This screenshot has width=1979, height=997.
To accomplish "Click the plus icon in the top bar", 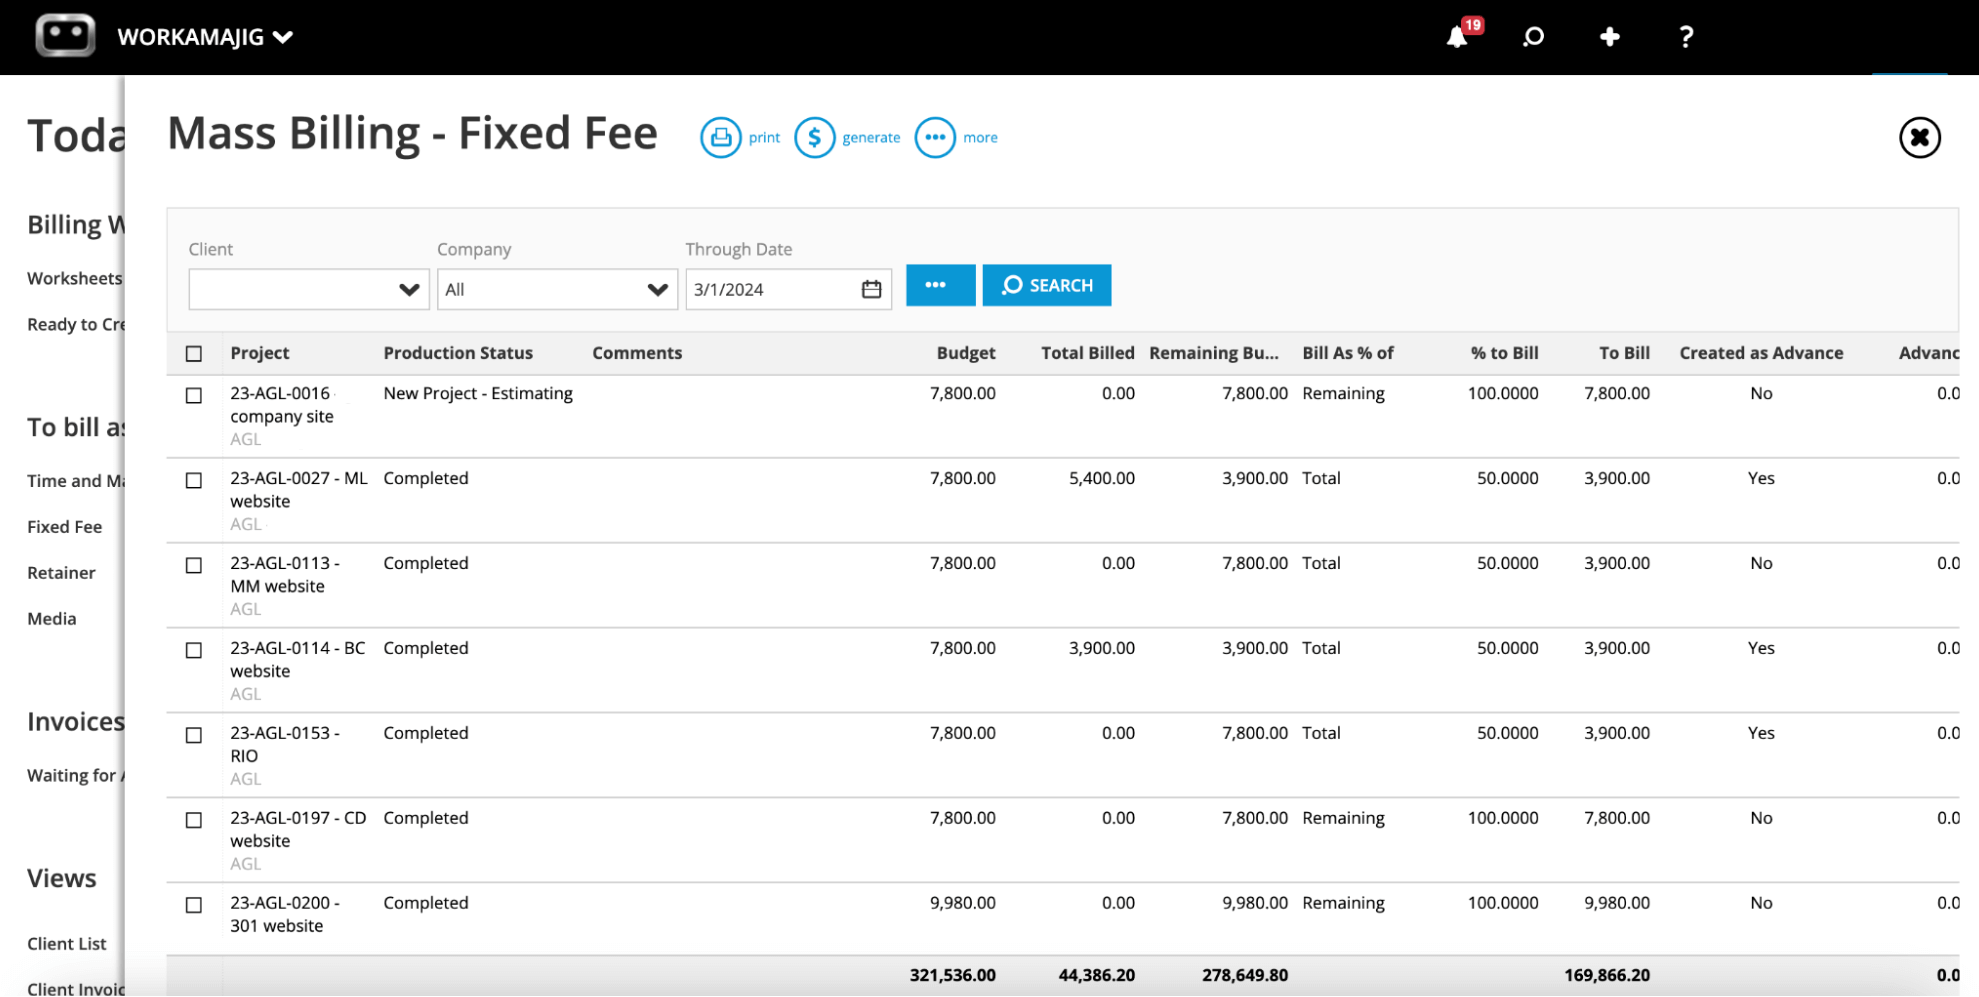I will click(x=1609, y=37).
